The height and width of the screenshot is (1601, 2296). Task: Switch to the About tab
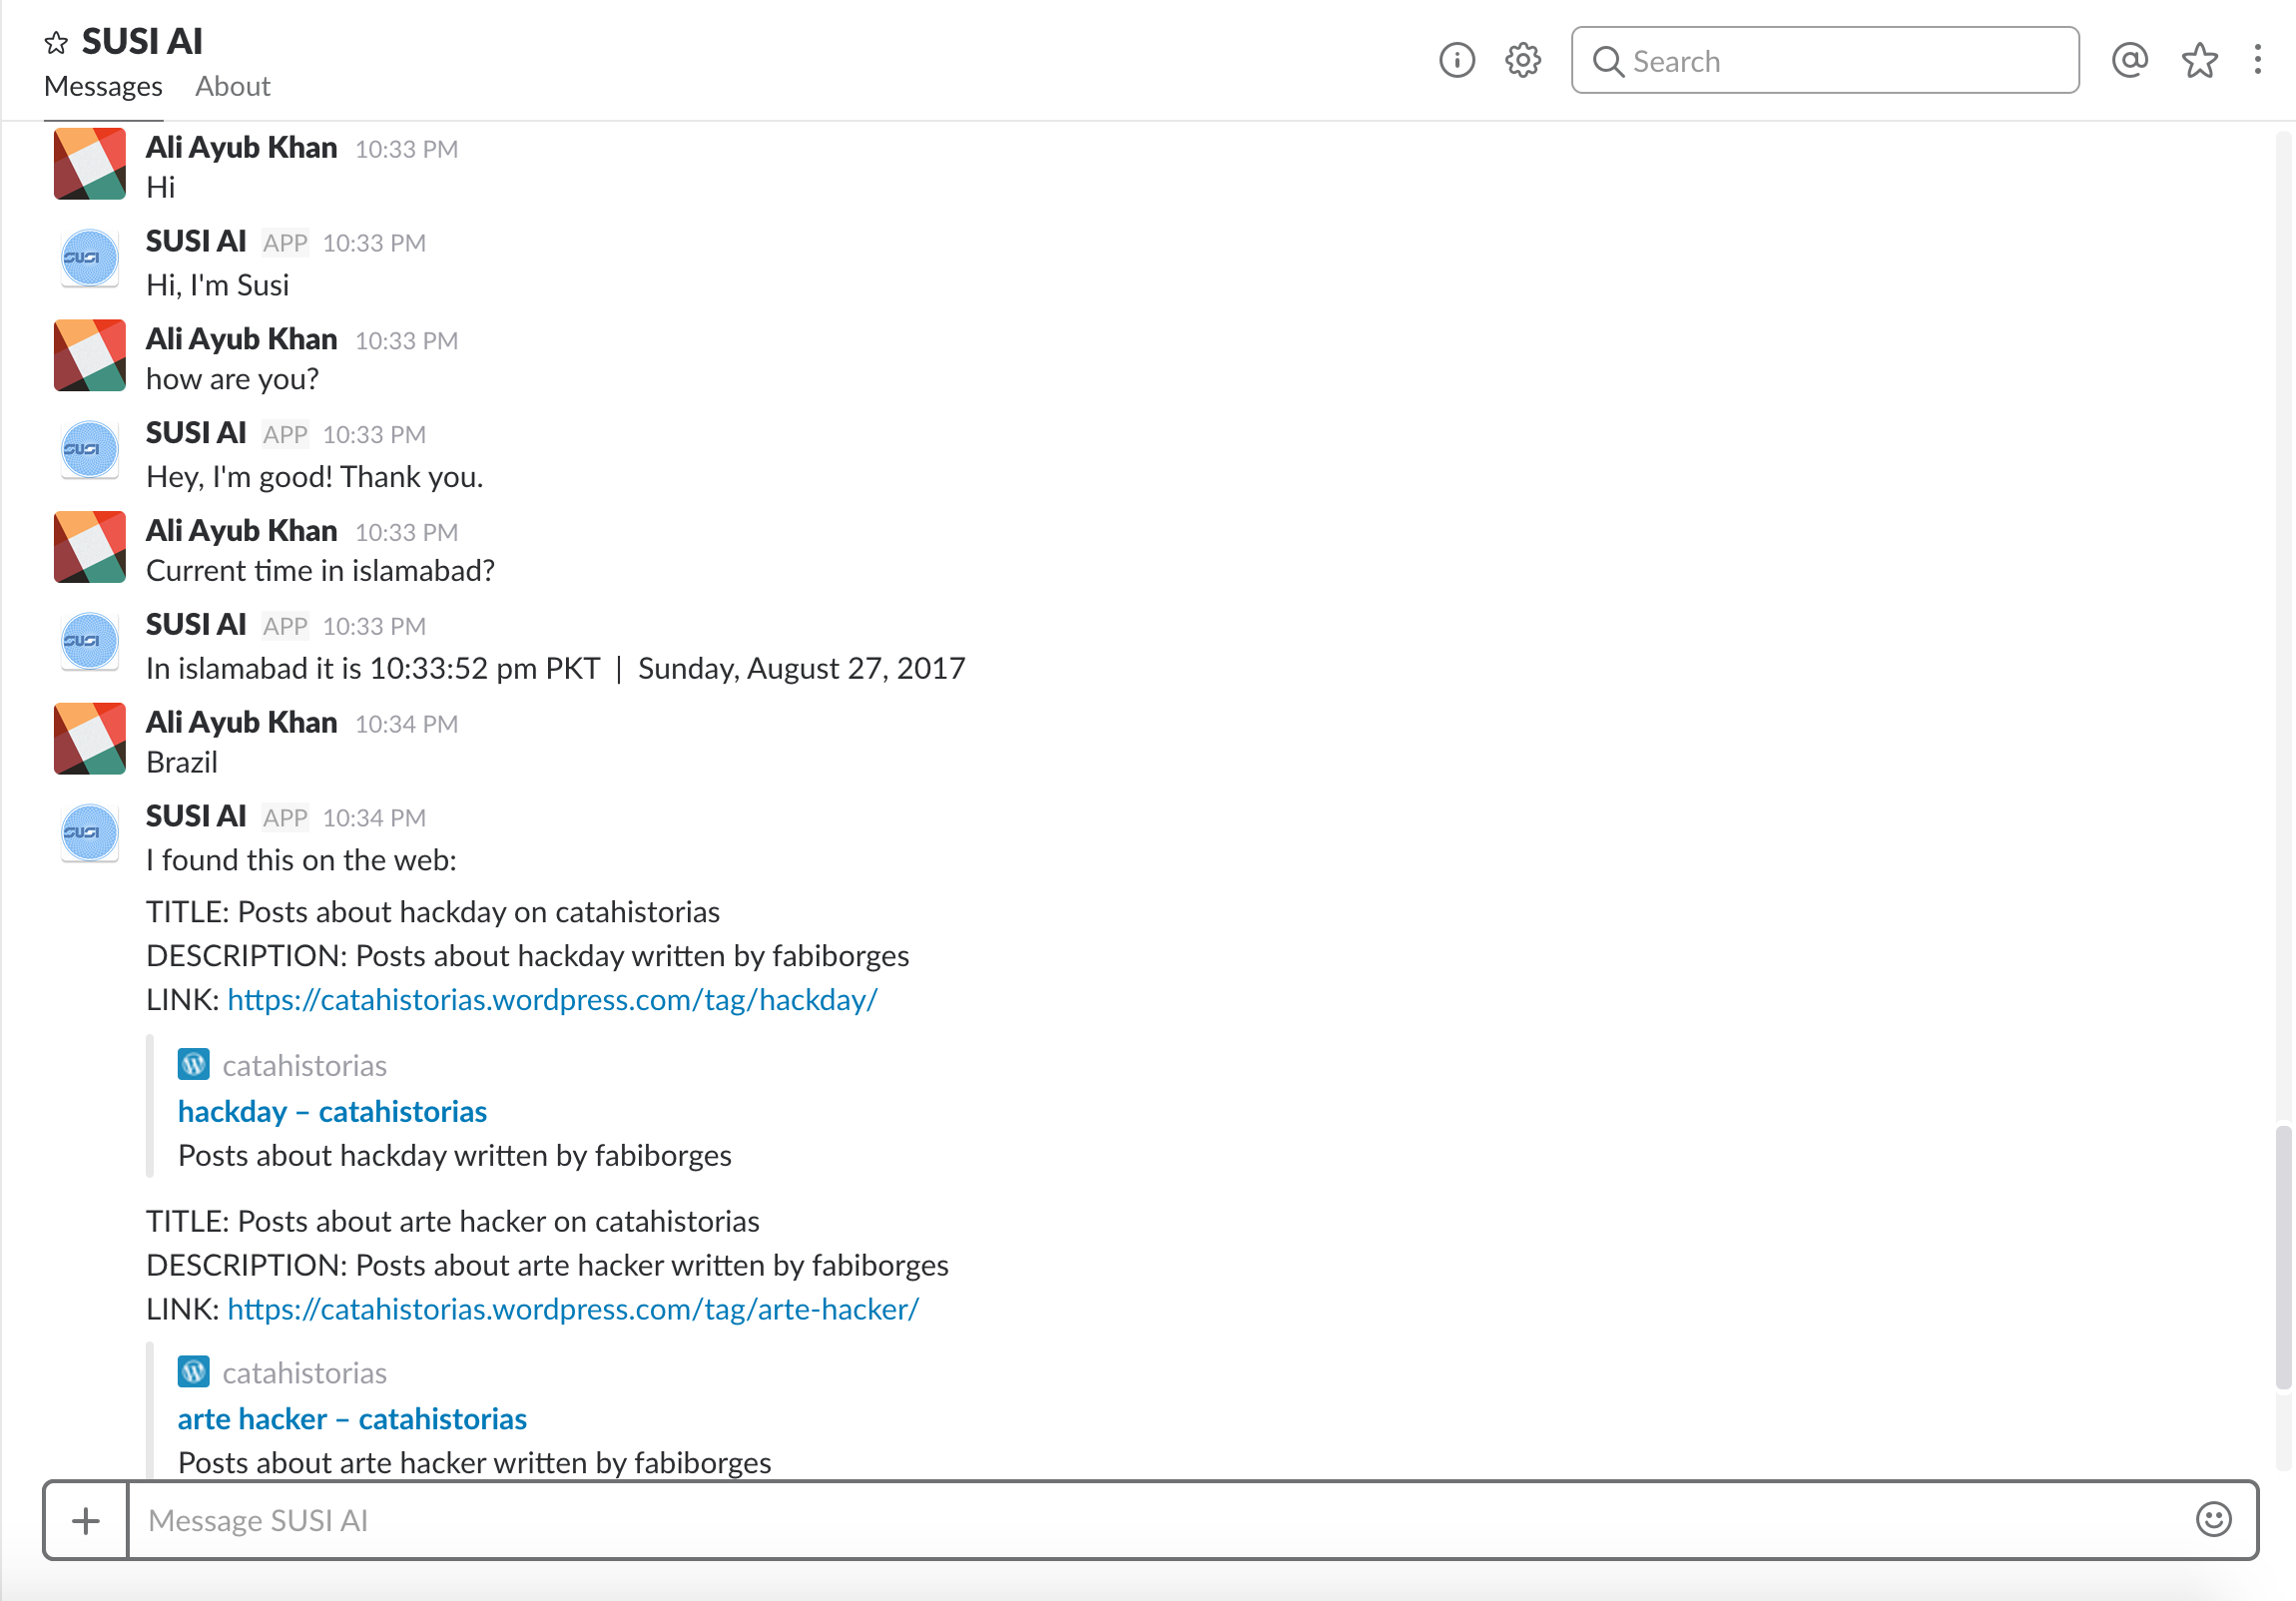(x=232, y=87)
